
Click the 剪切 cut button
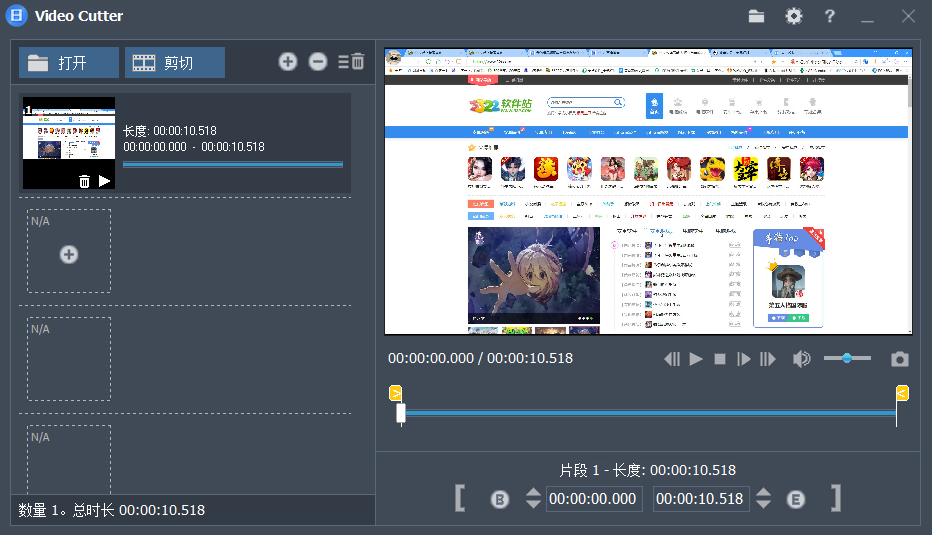175,62
